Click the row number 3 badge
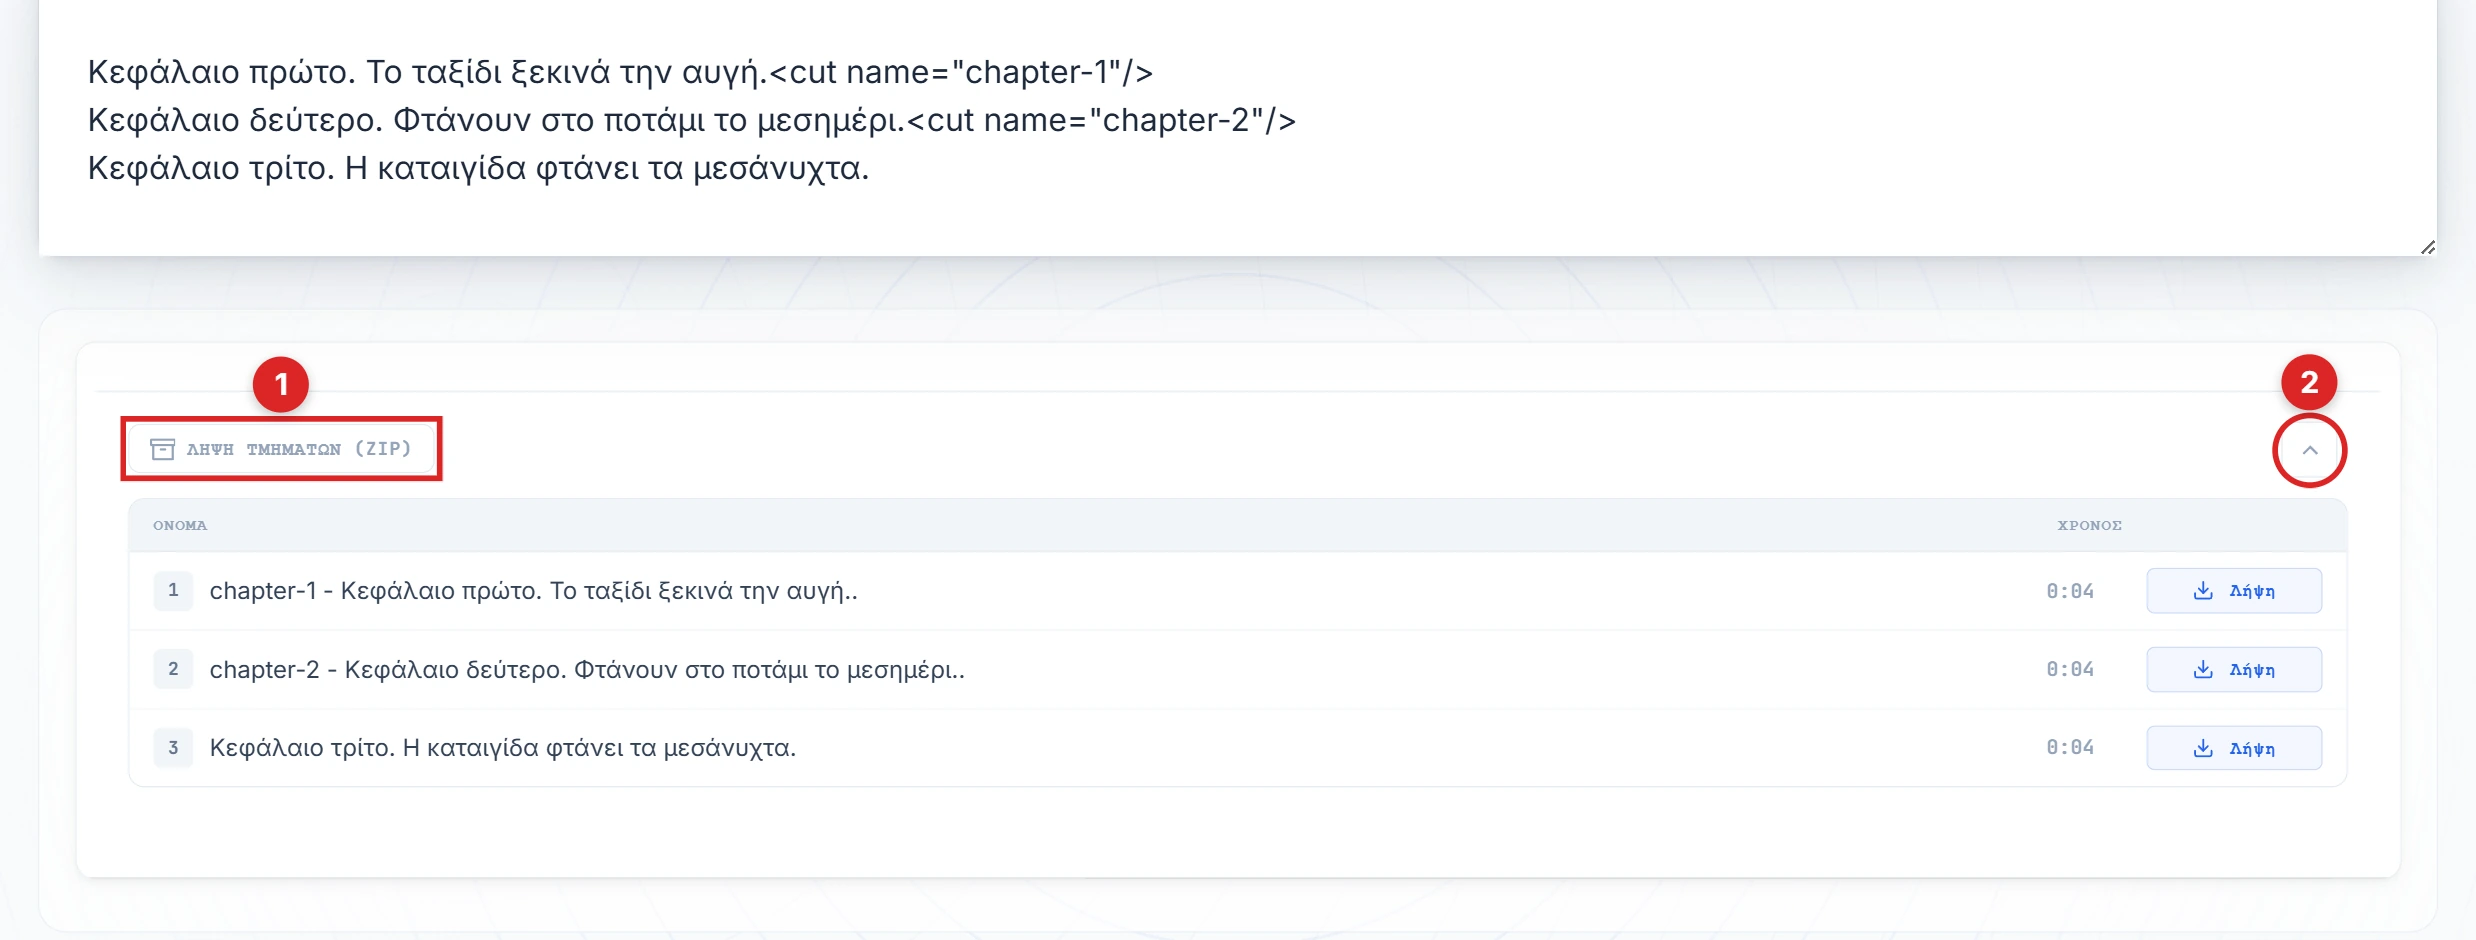This screenshot has height=940, width=2476. pos(173,748)
